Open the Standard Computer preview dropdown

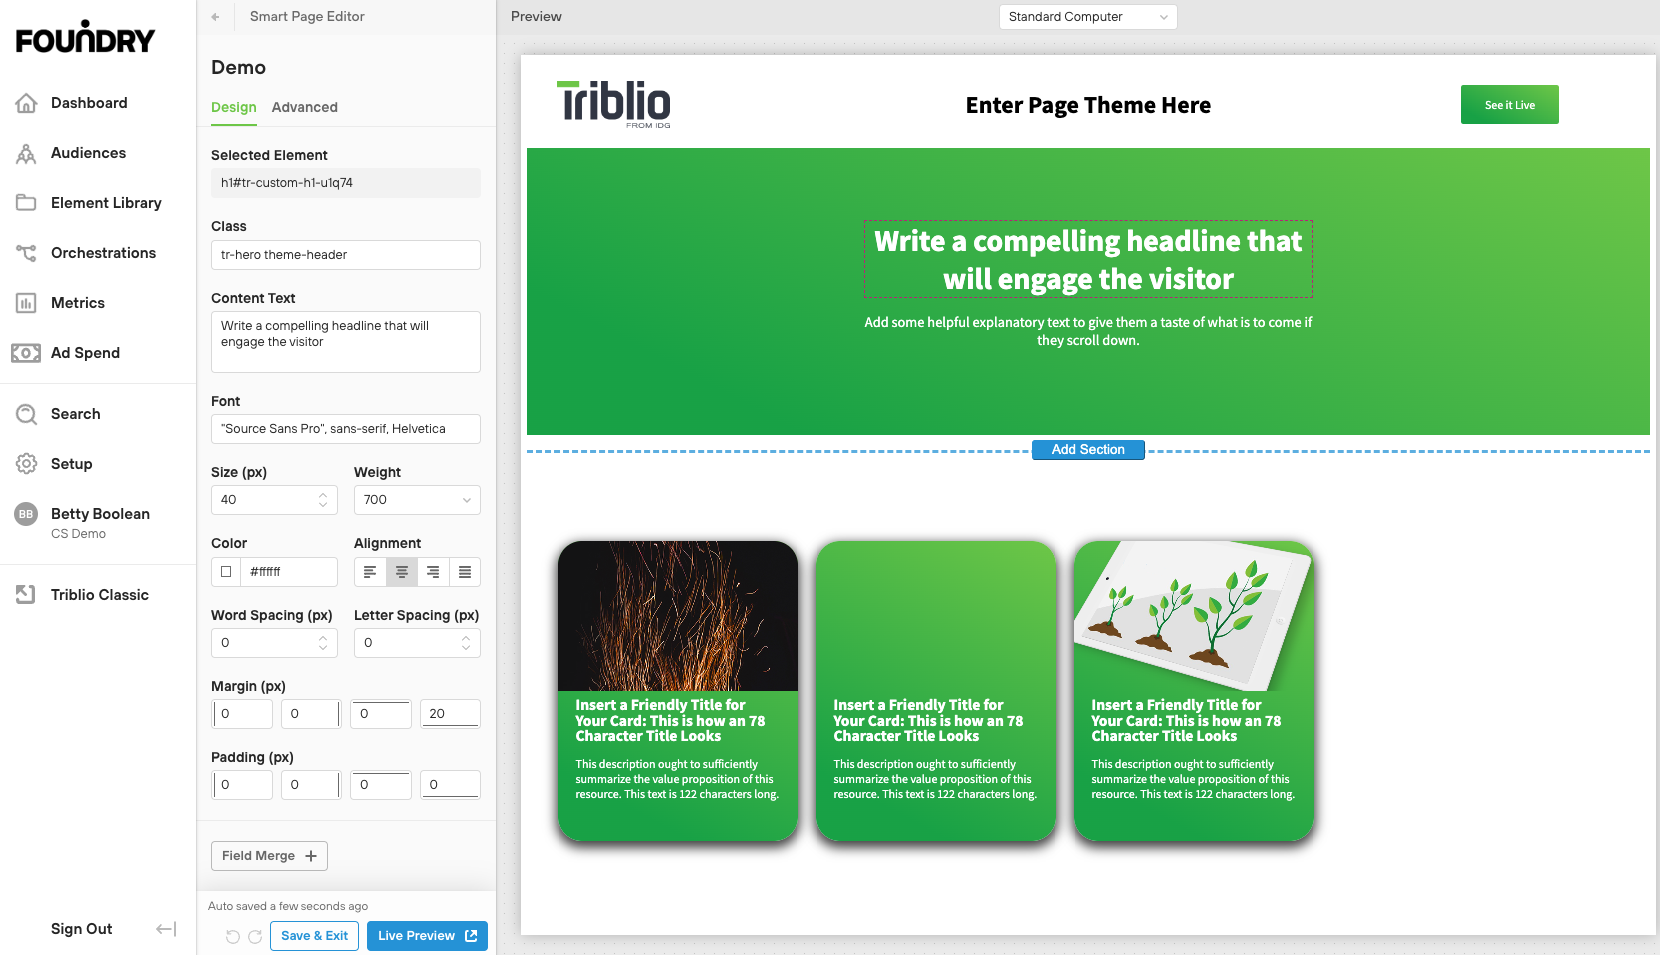click(1087, 16)
